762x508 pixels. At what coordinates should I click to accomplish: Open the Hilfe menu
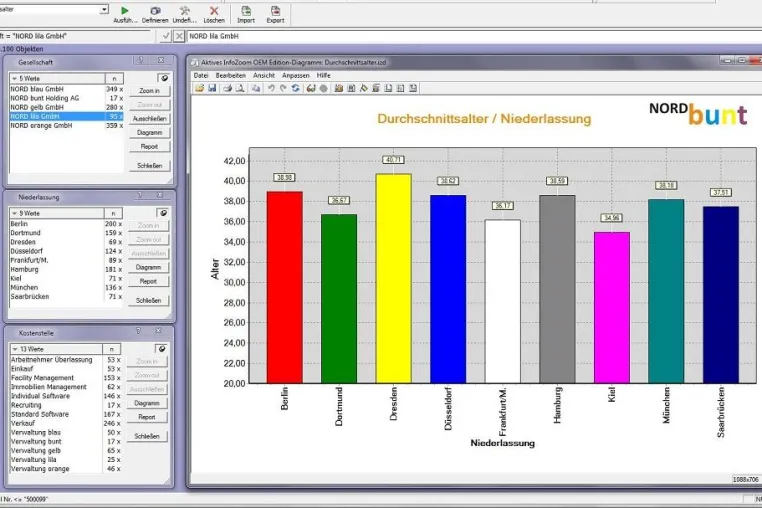tap(323, 75)
